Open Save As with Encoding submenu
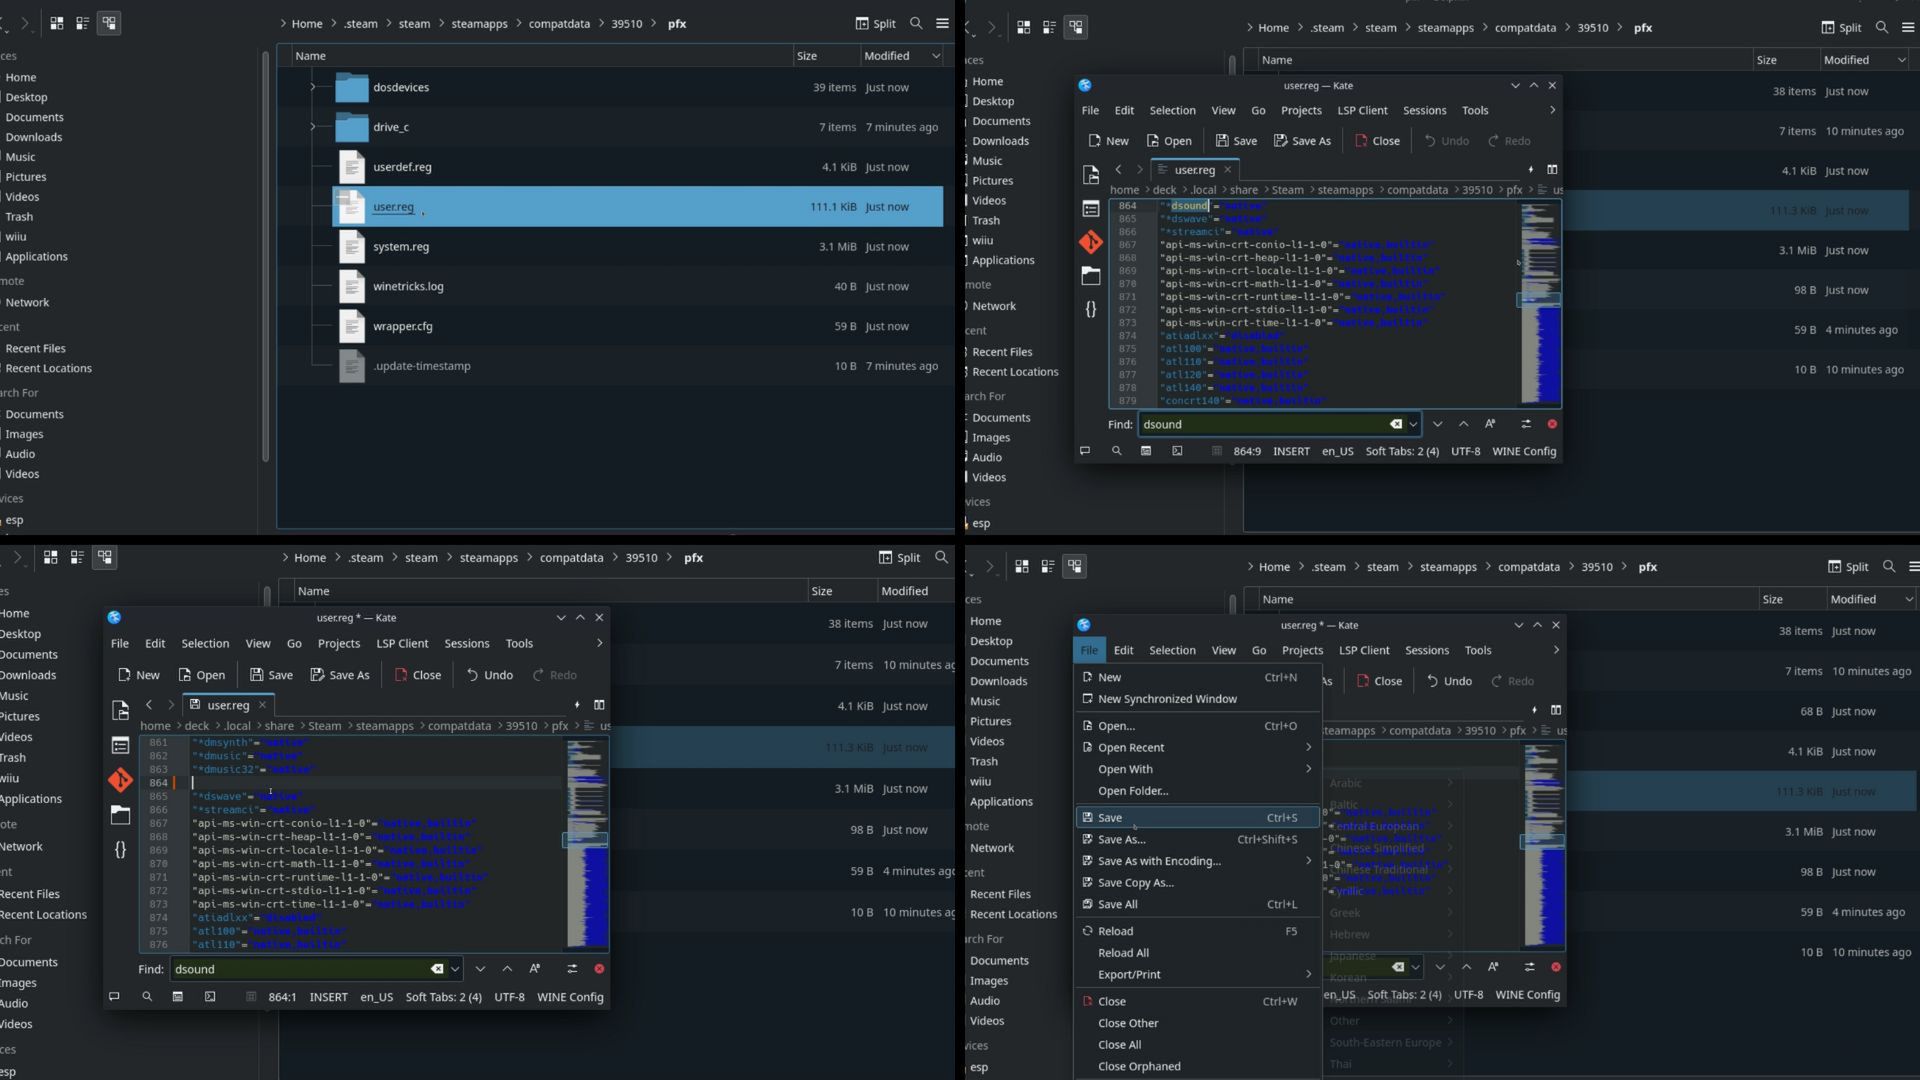Screen dimensions: 1920x1080 1159,861
